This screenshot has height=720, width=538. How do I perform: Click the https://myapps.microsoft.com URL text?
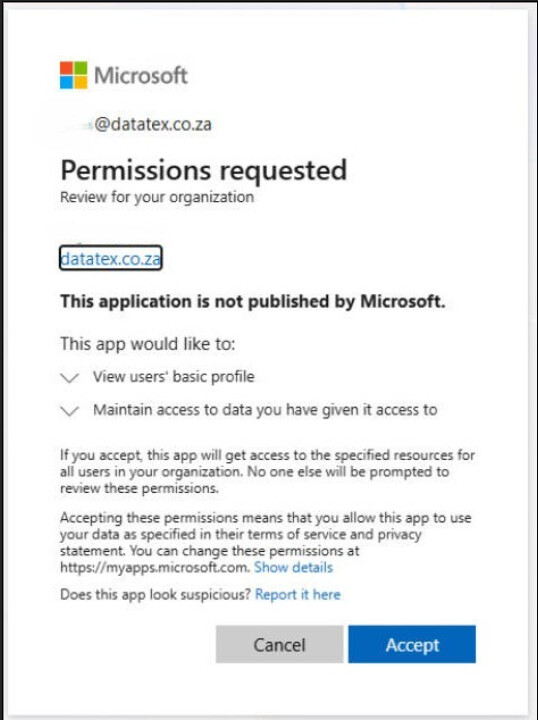tap(155, 567)
